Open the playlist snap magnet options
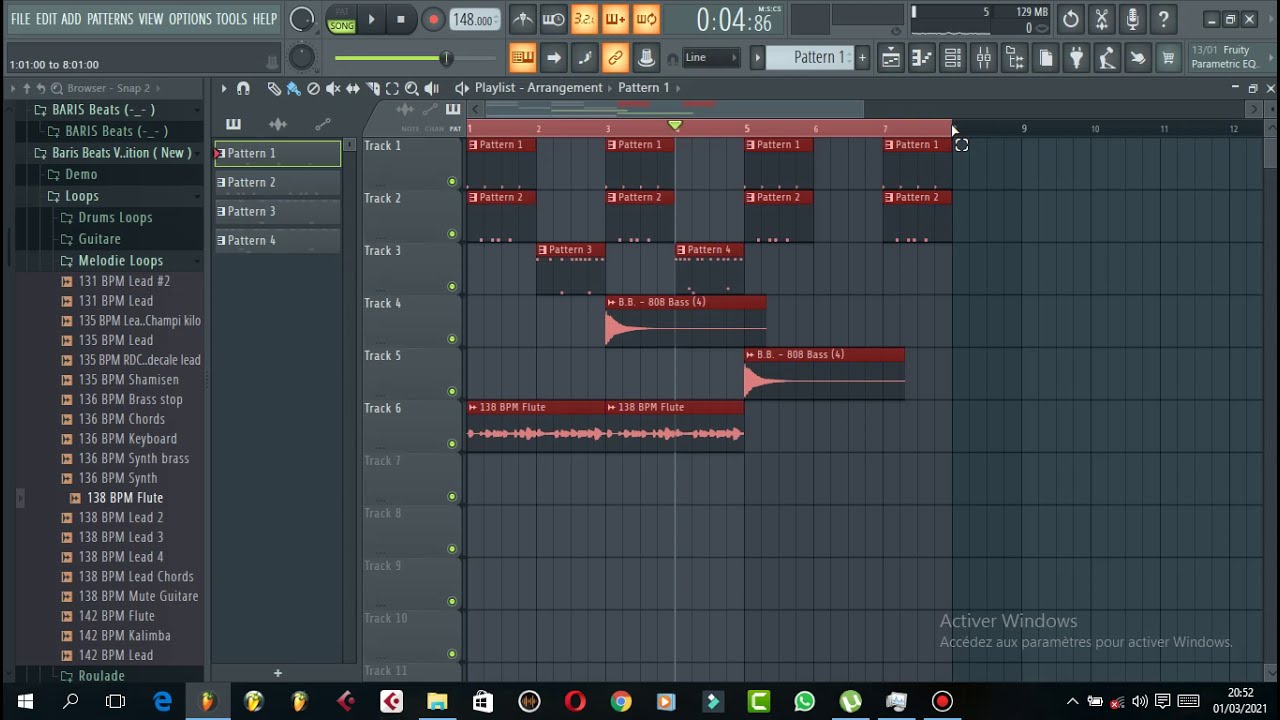Screen dimensions: 1280x720 243,88
